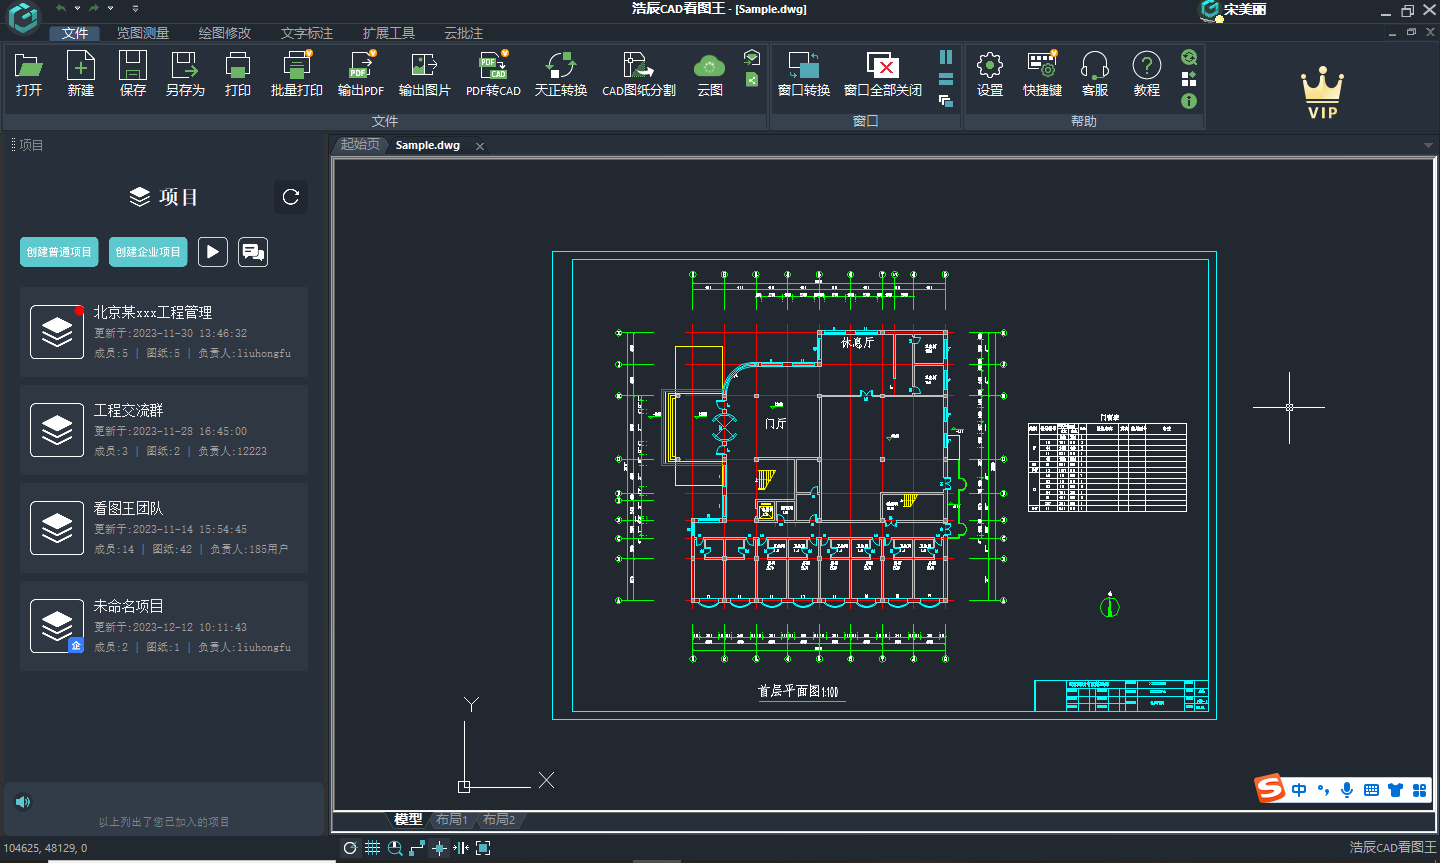Close the Sample.dwg document tab
The width and height of the screenshot is (1440, 863).
pos(480,146)
